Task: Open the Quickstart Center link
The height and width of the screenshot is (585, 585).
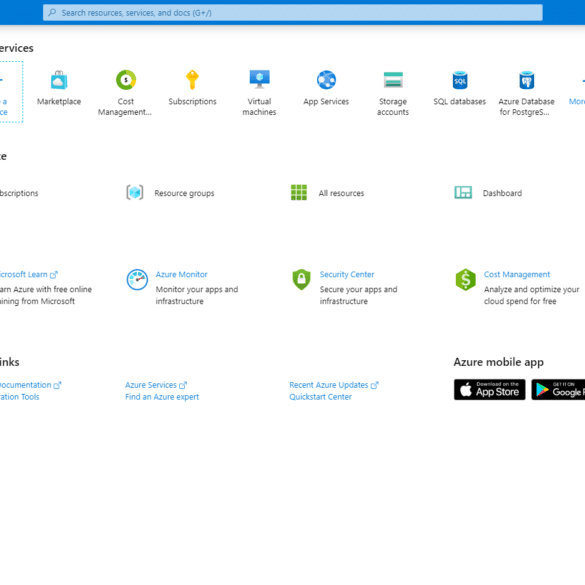Action: pyautogui.click(x=320, y=397)
